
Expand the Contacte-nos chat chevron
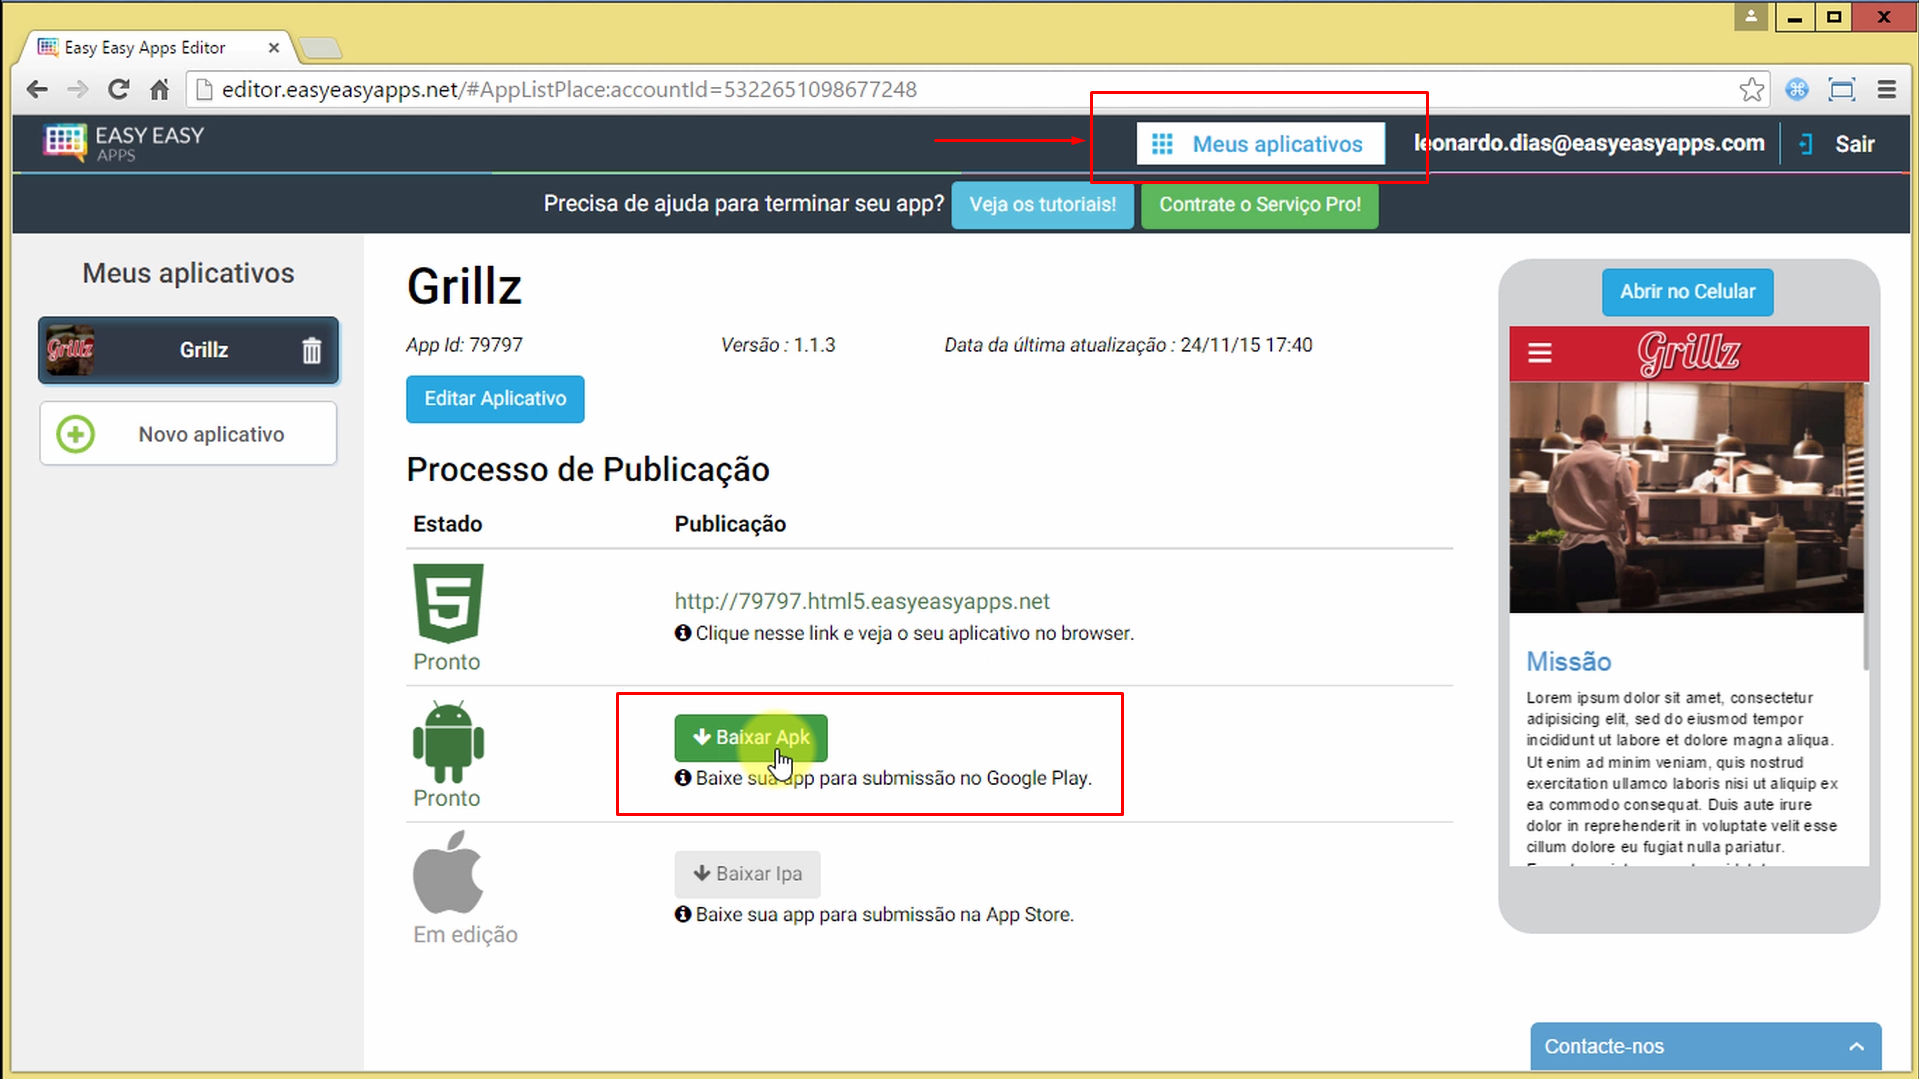[x=1856, y=1046]
